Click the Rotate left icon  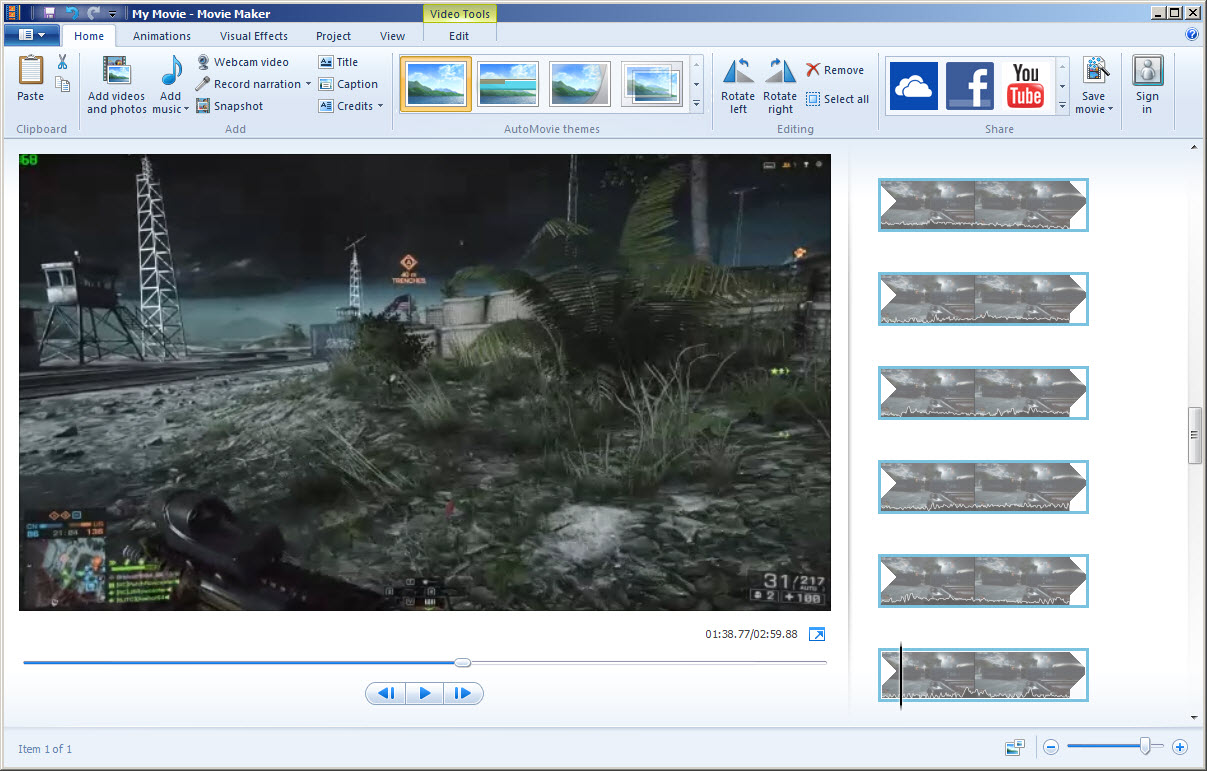738,72
